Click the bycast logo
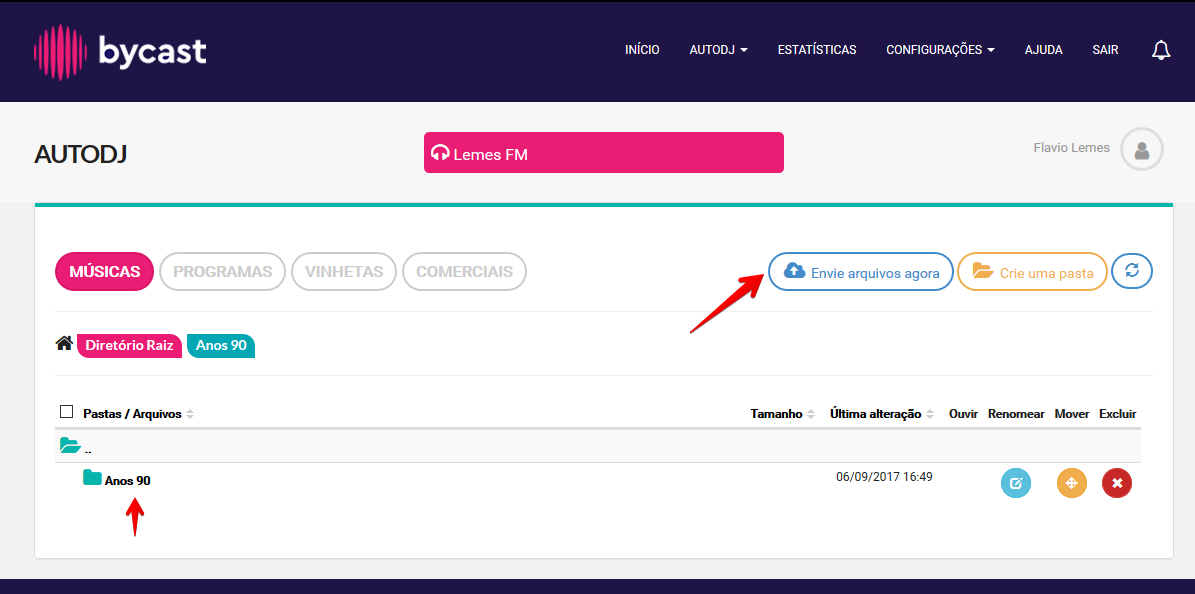The width and height of the screenshot is (1195, 594). pos(120,52)
